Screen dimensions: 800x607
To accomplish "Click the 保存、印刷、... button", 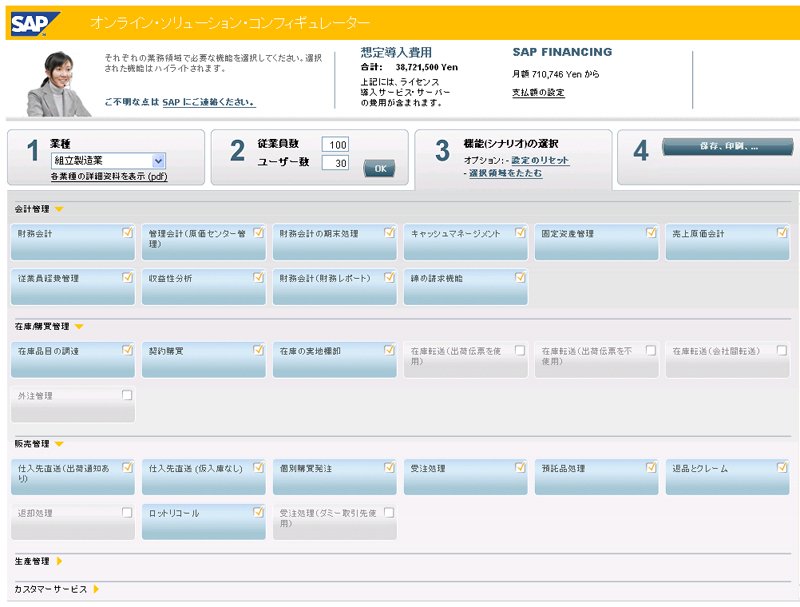I will 728,146.
